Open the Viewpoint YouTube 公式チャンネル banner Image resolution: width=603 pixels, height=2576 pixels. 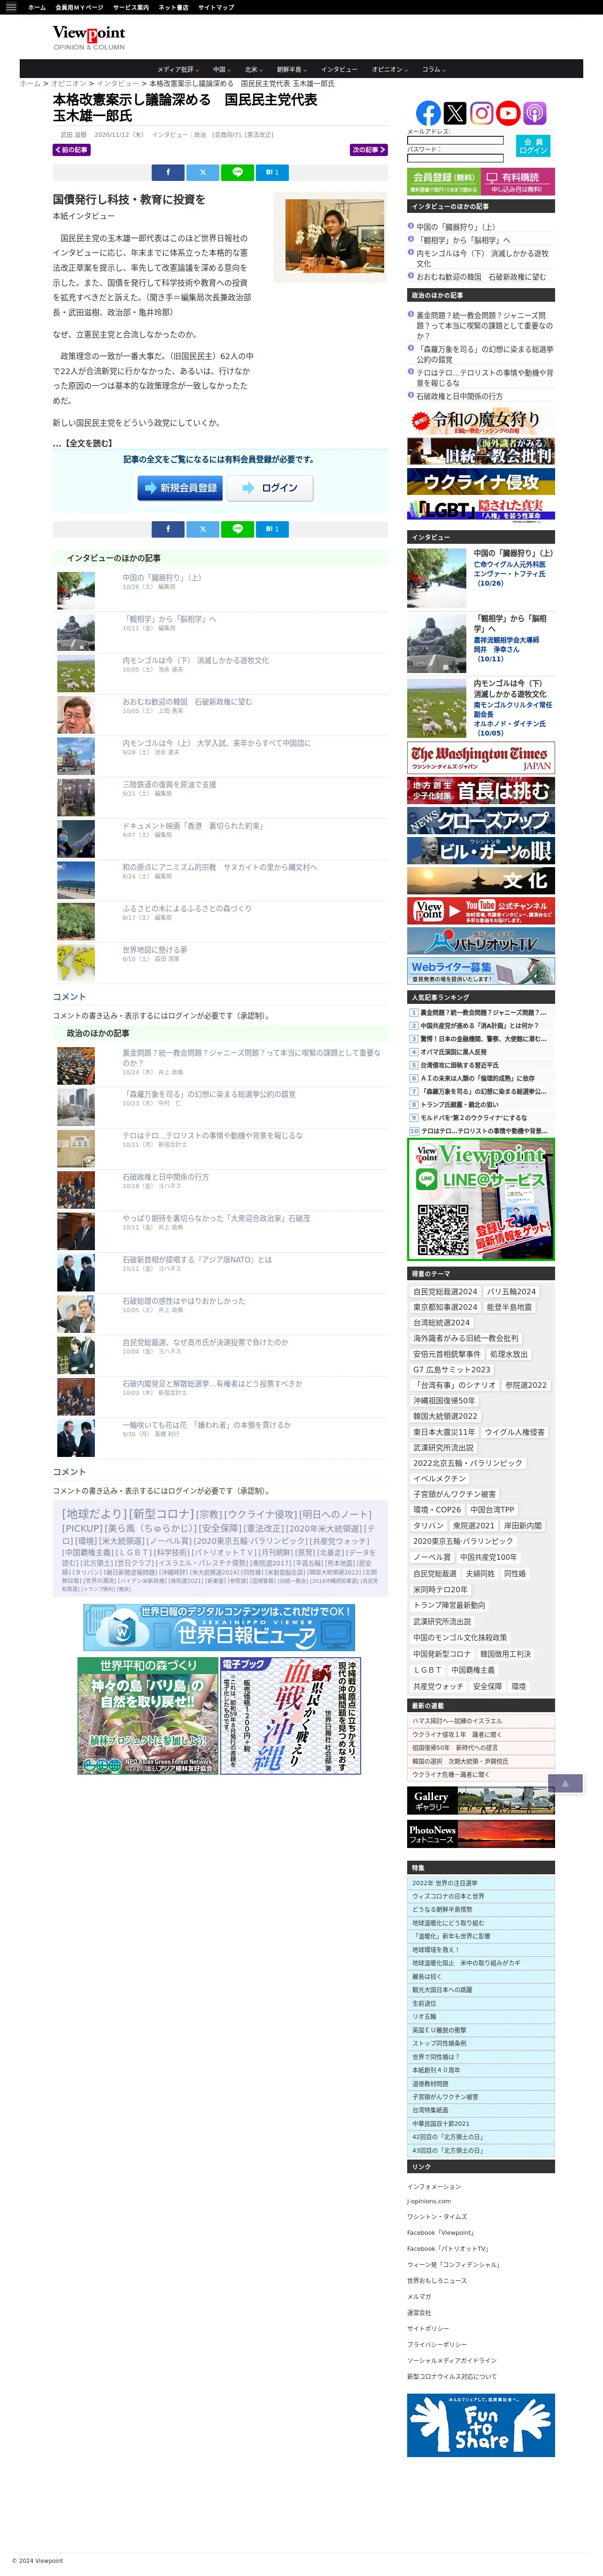coord(481,910)
